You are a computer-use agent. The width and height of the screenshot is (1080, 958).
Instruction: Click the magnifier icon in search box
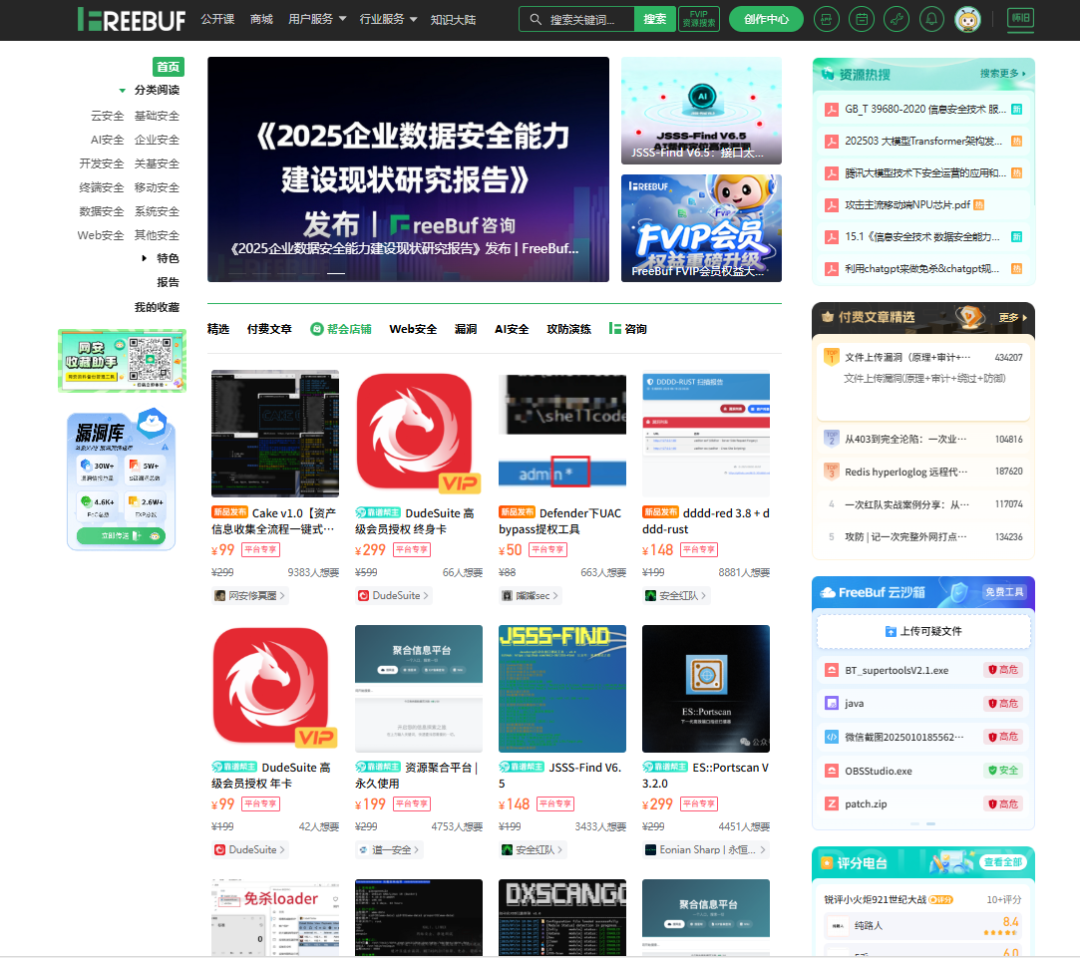pos(535,19)
